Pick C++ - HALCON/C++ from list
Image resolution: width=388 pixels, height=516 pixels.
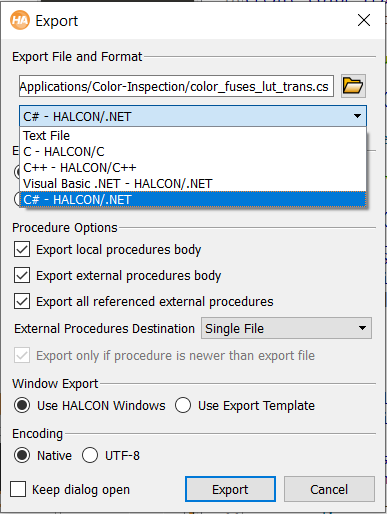193,168
